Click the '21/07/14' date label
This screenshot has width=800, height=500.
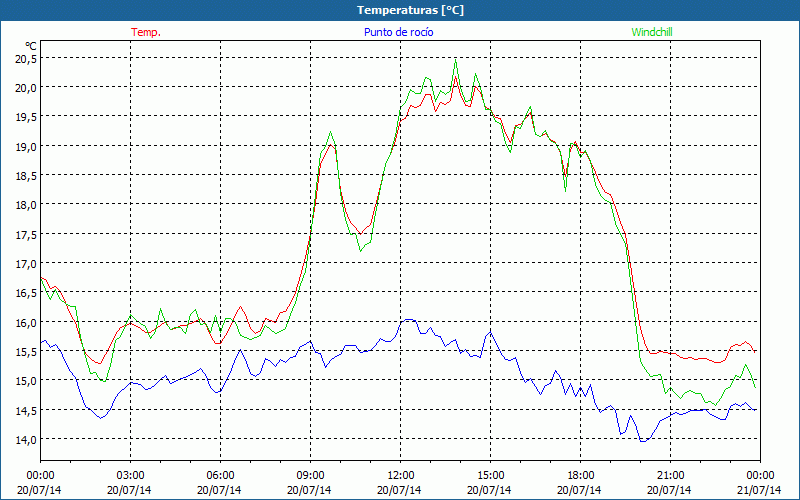coord(759,490)
